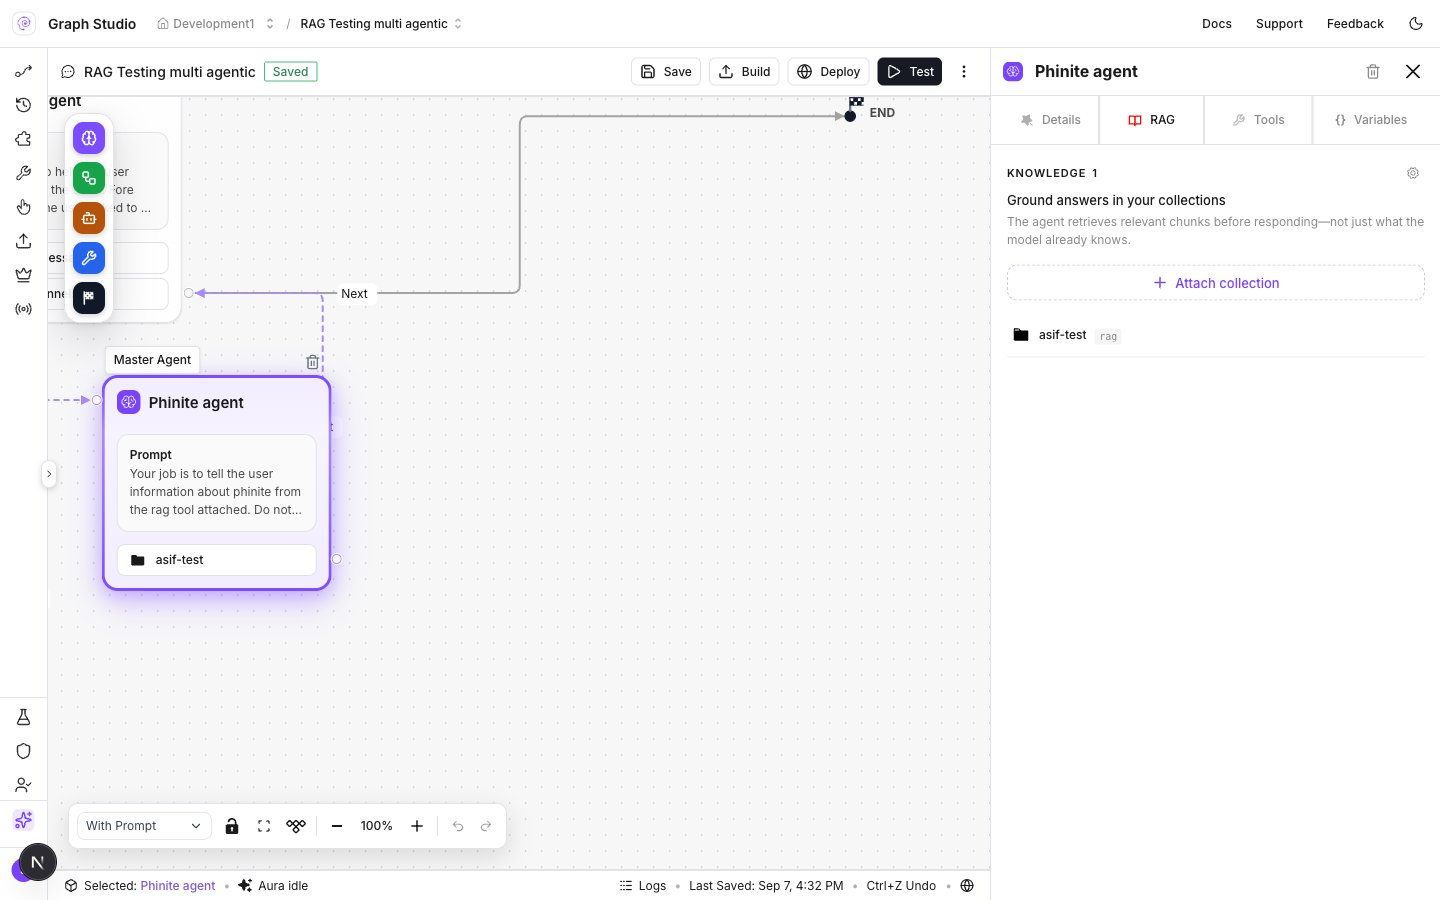
Task: Click the auto-layout icon in canvas toolbar
Action: point(296,826)
